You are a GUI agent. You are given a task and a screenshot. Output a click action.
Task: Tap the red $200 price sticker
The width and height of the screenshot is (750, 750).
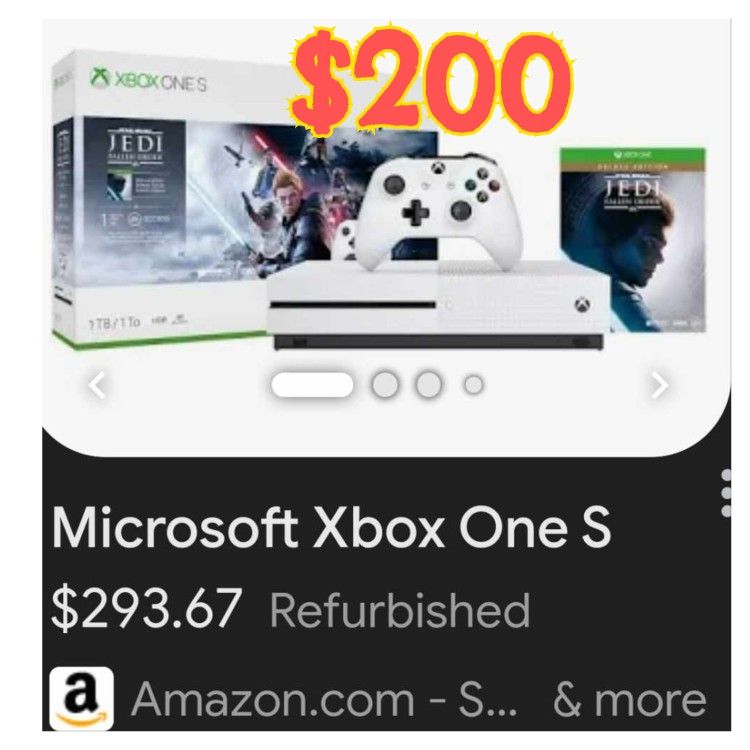click(x=431, y=81)
